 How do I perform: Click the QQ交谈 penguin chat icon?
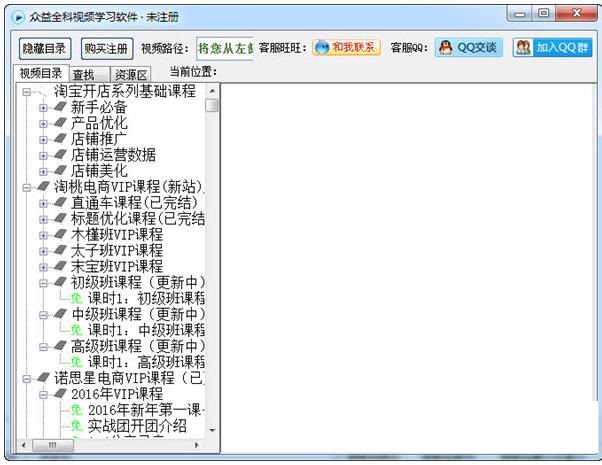468,48
